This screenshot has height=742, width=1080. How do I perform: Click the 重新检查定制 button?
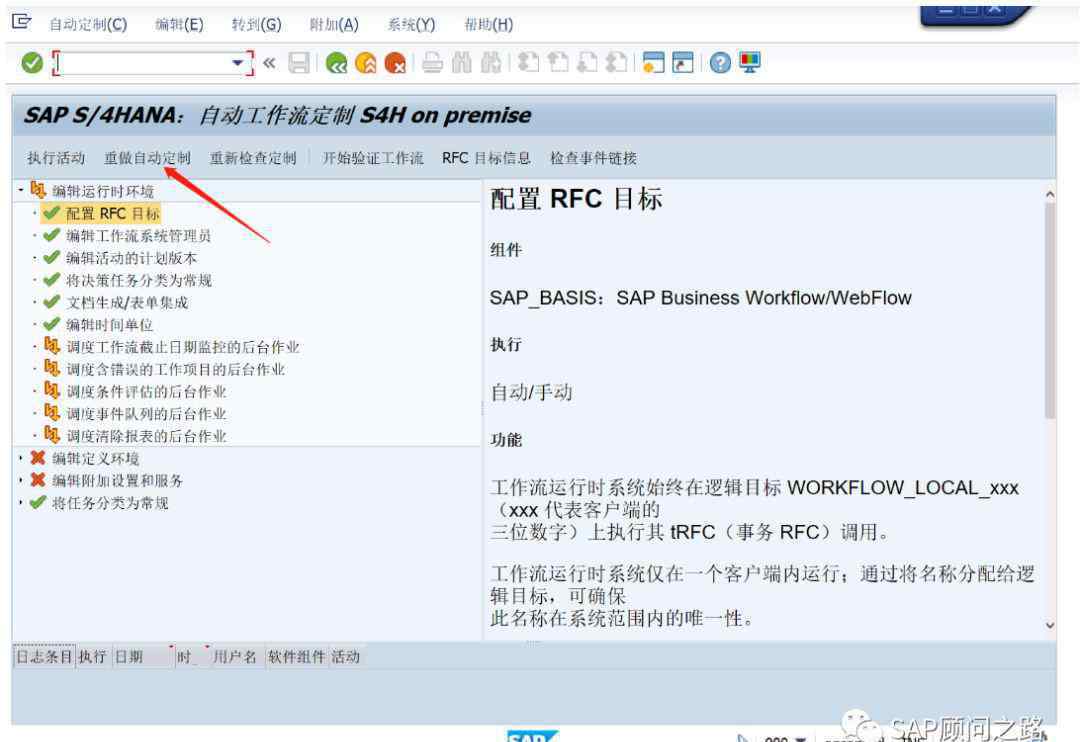click(253, 158)
